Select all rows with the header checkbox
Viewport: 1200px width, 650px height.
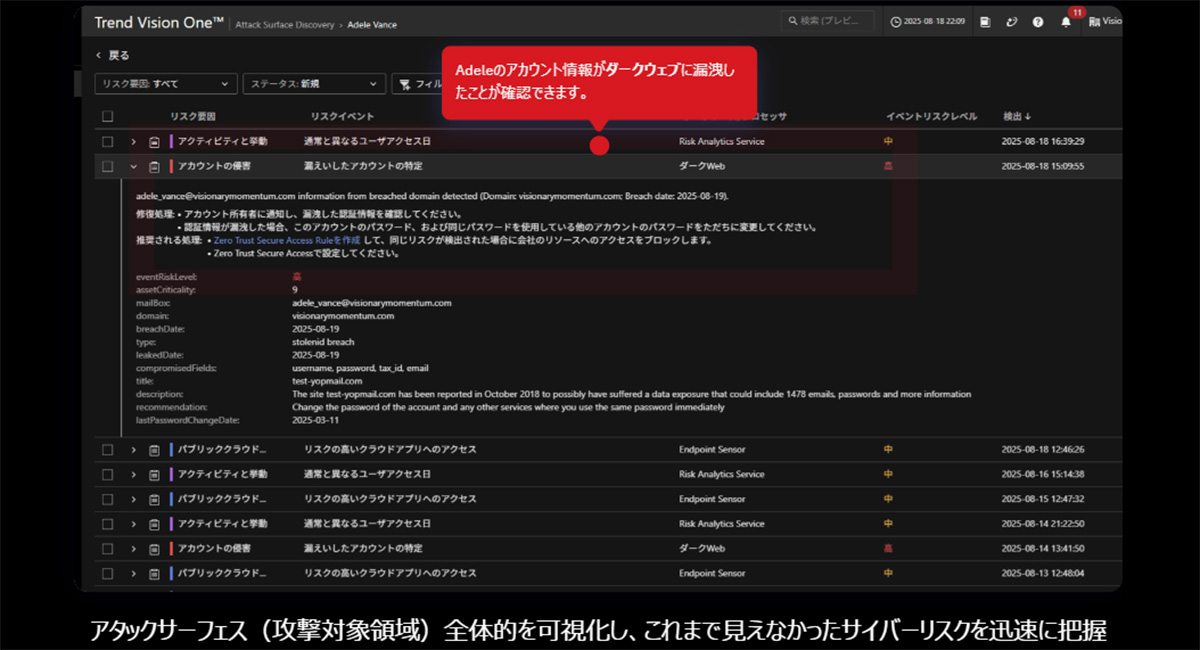coord(108,117)
